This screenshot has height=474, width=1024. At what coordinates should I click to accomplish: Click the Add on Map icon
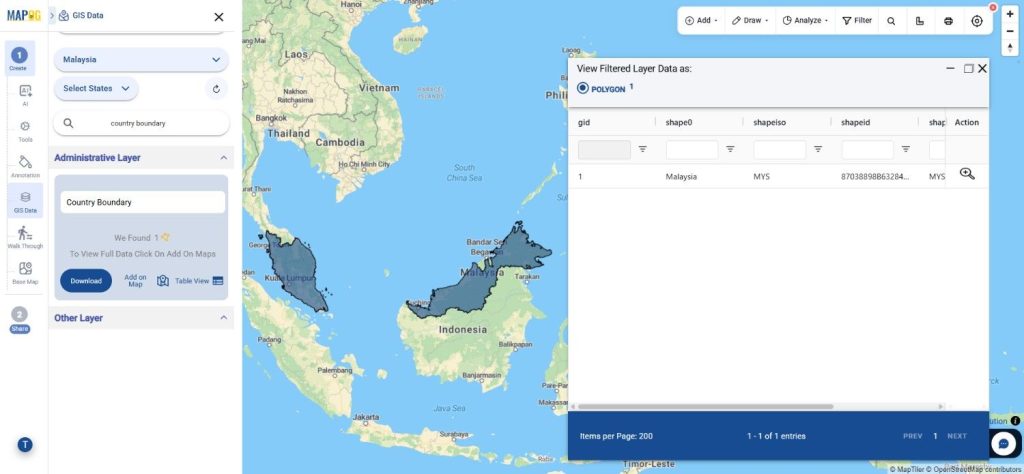(163, 281)
